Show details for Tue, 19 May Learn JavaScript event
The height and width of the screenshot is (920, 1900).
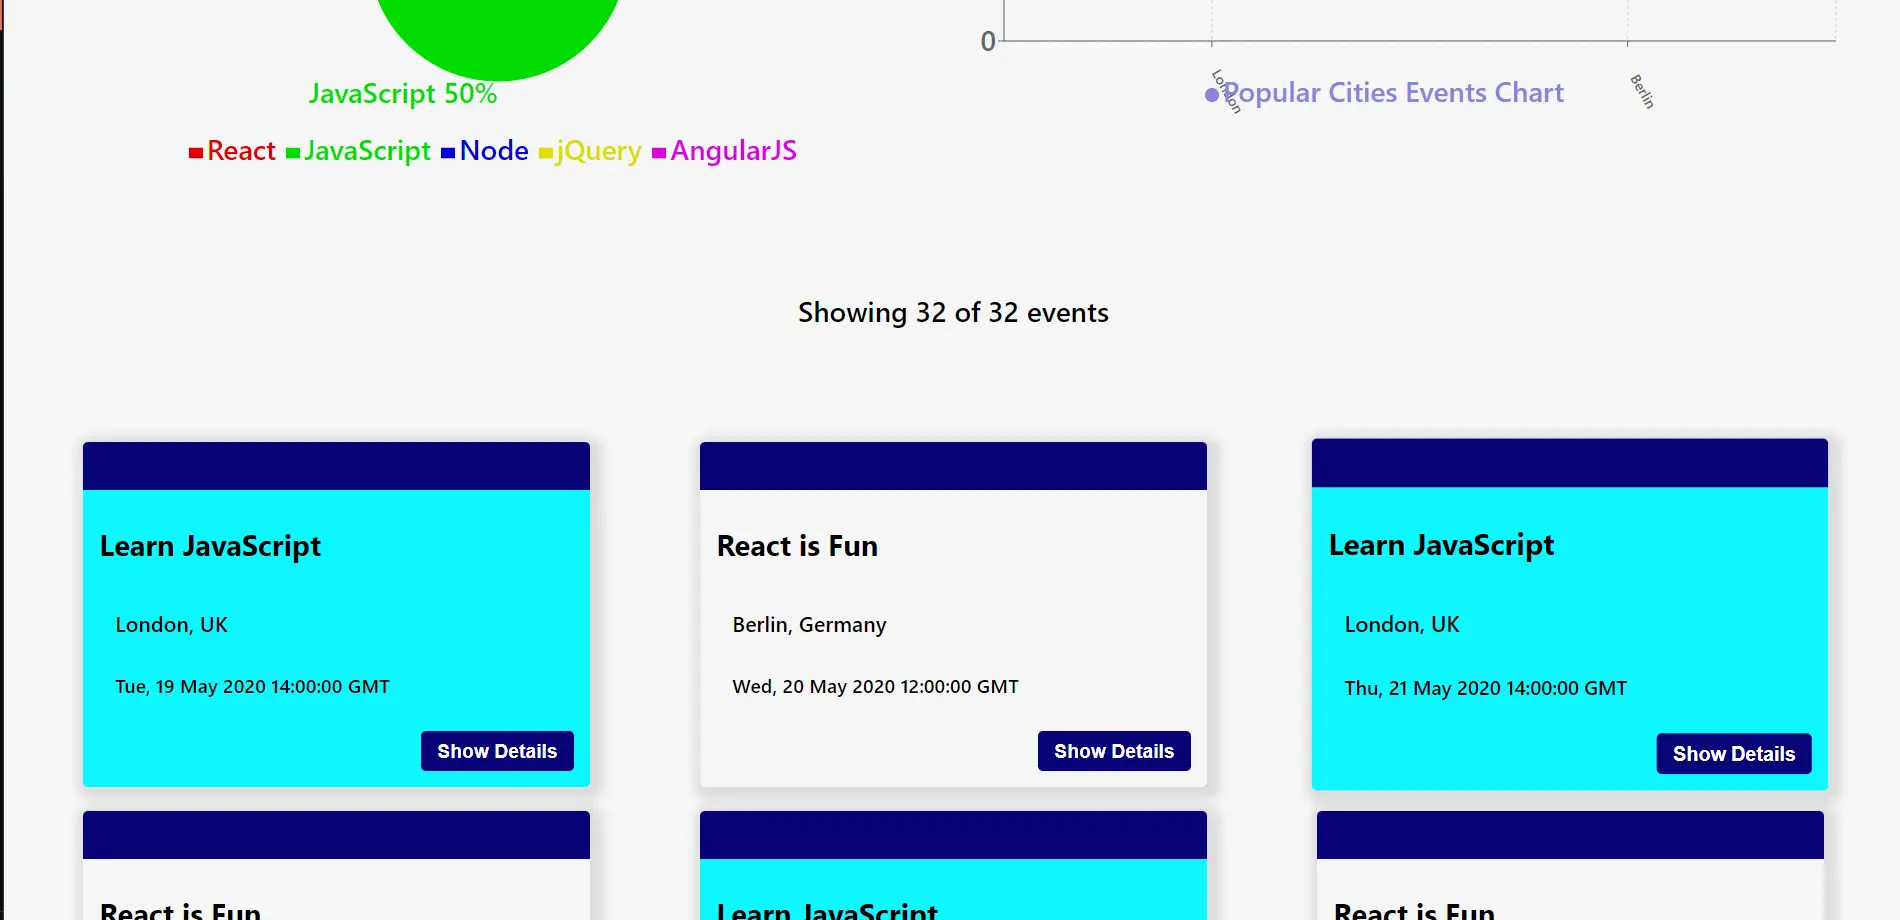click(497, 751)
